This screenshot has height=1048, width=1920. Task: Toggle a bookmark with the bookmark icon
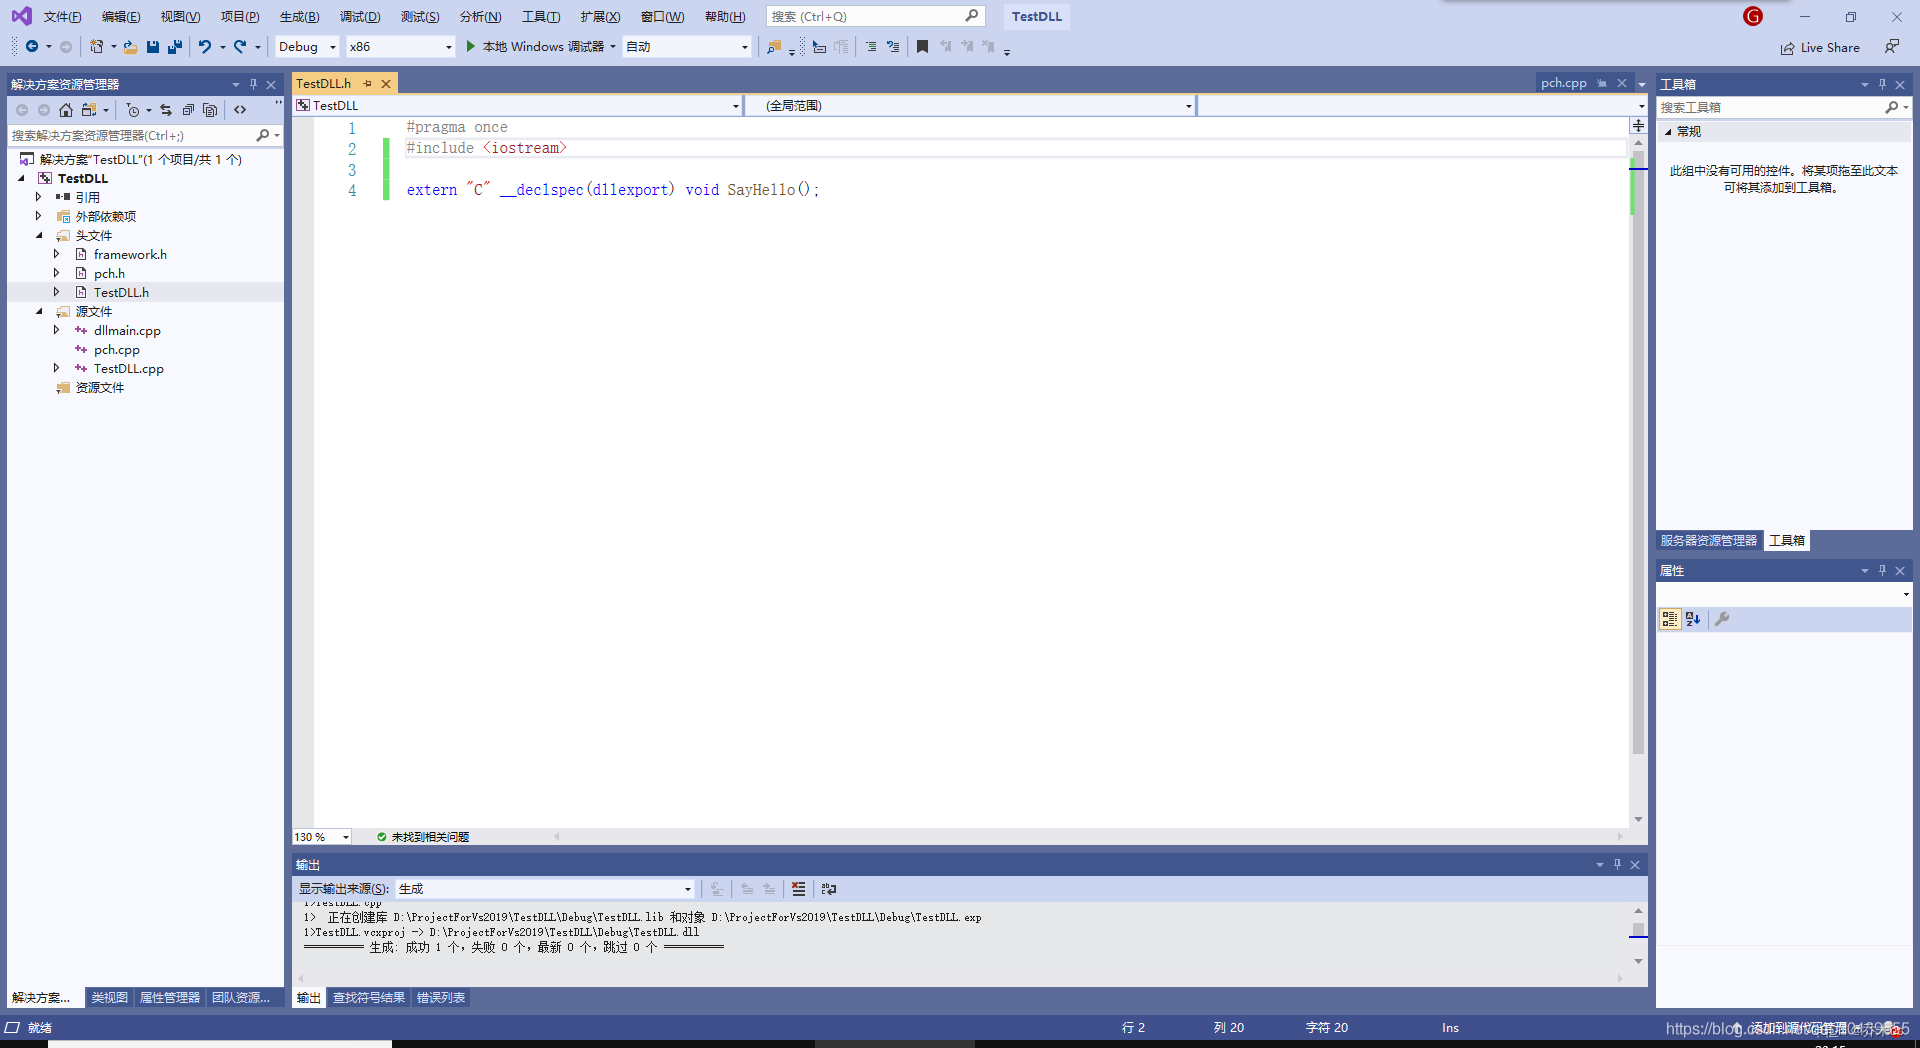(922, 46)
